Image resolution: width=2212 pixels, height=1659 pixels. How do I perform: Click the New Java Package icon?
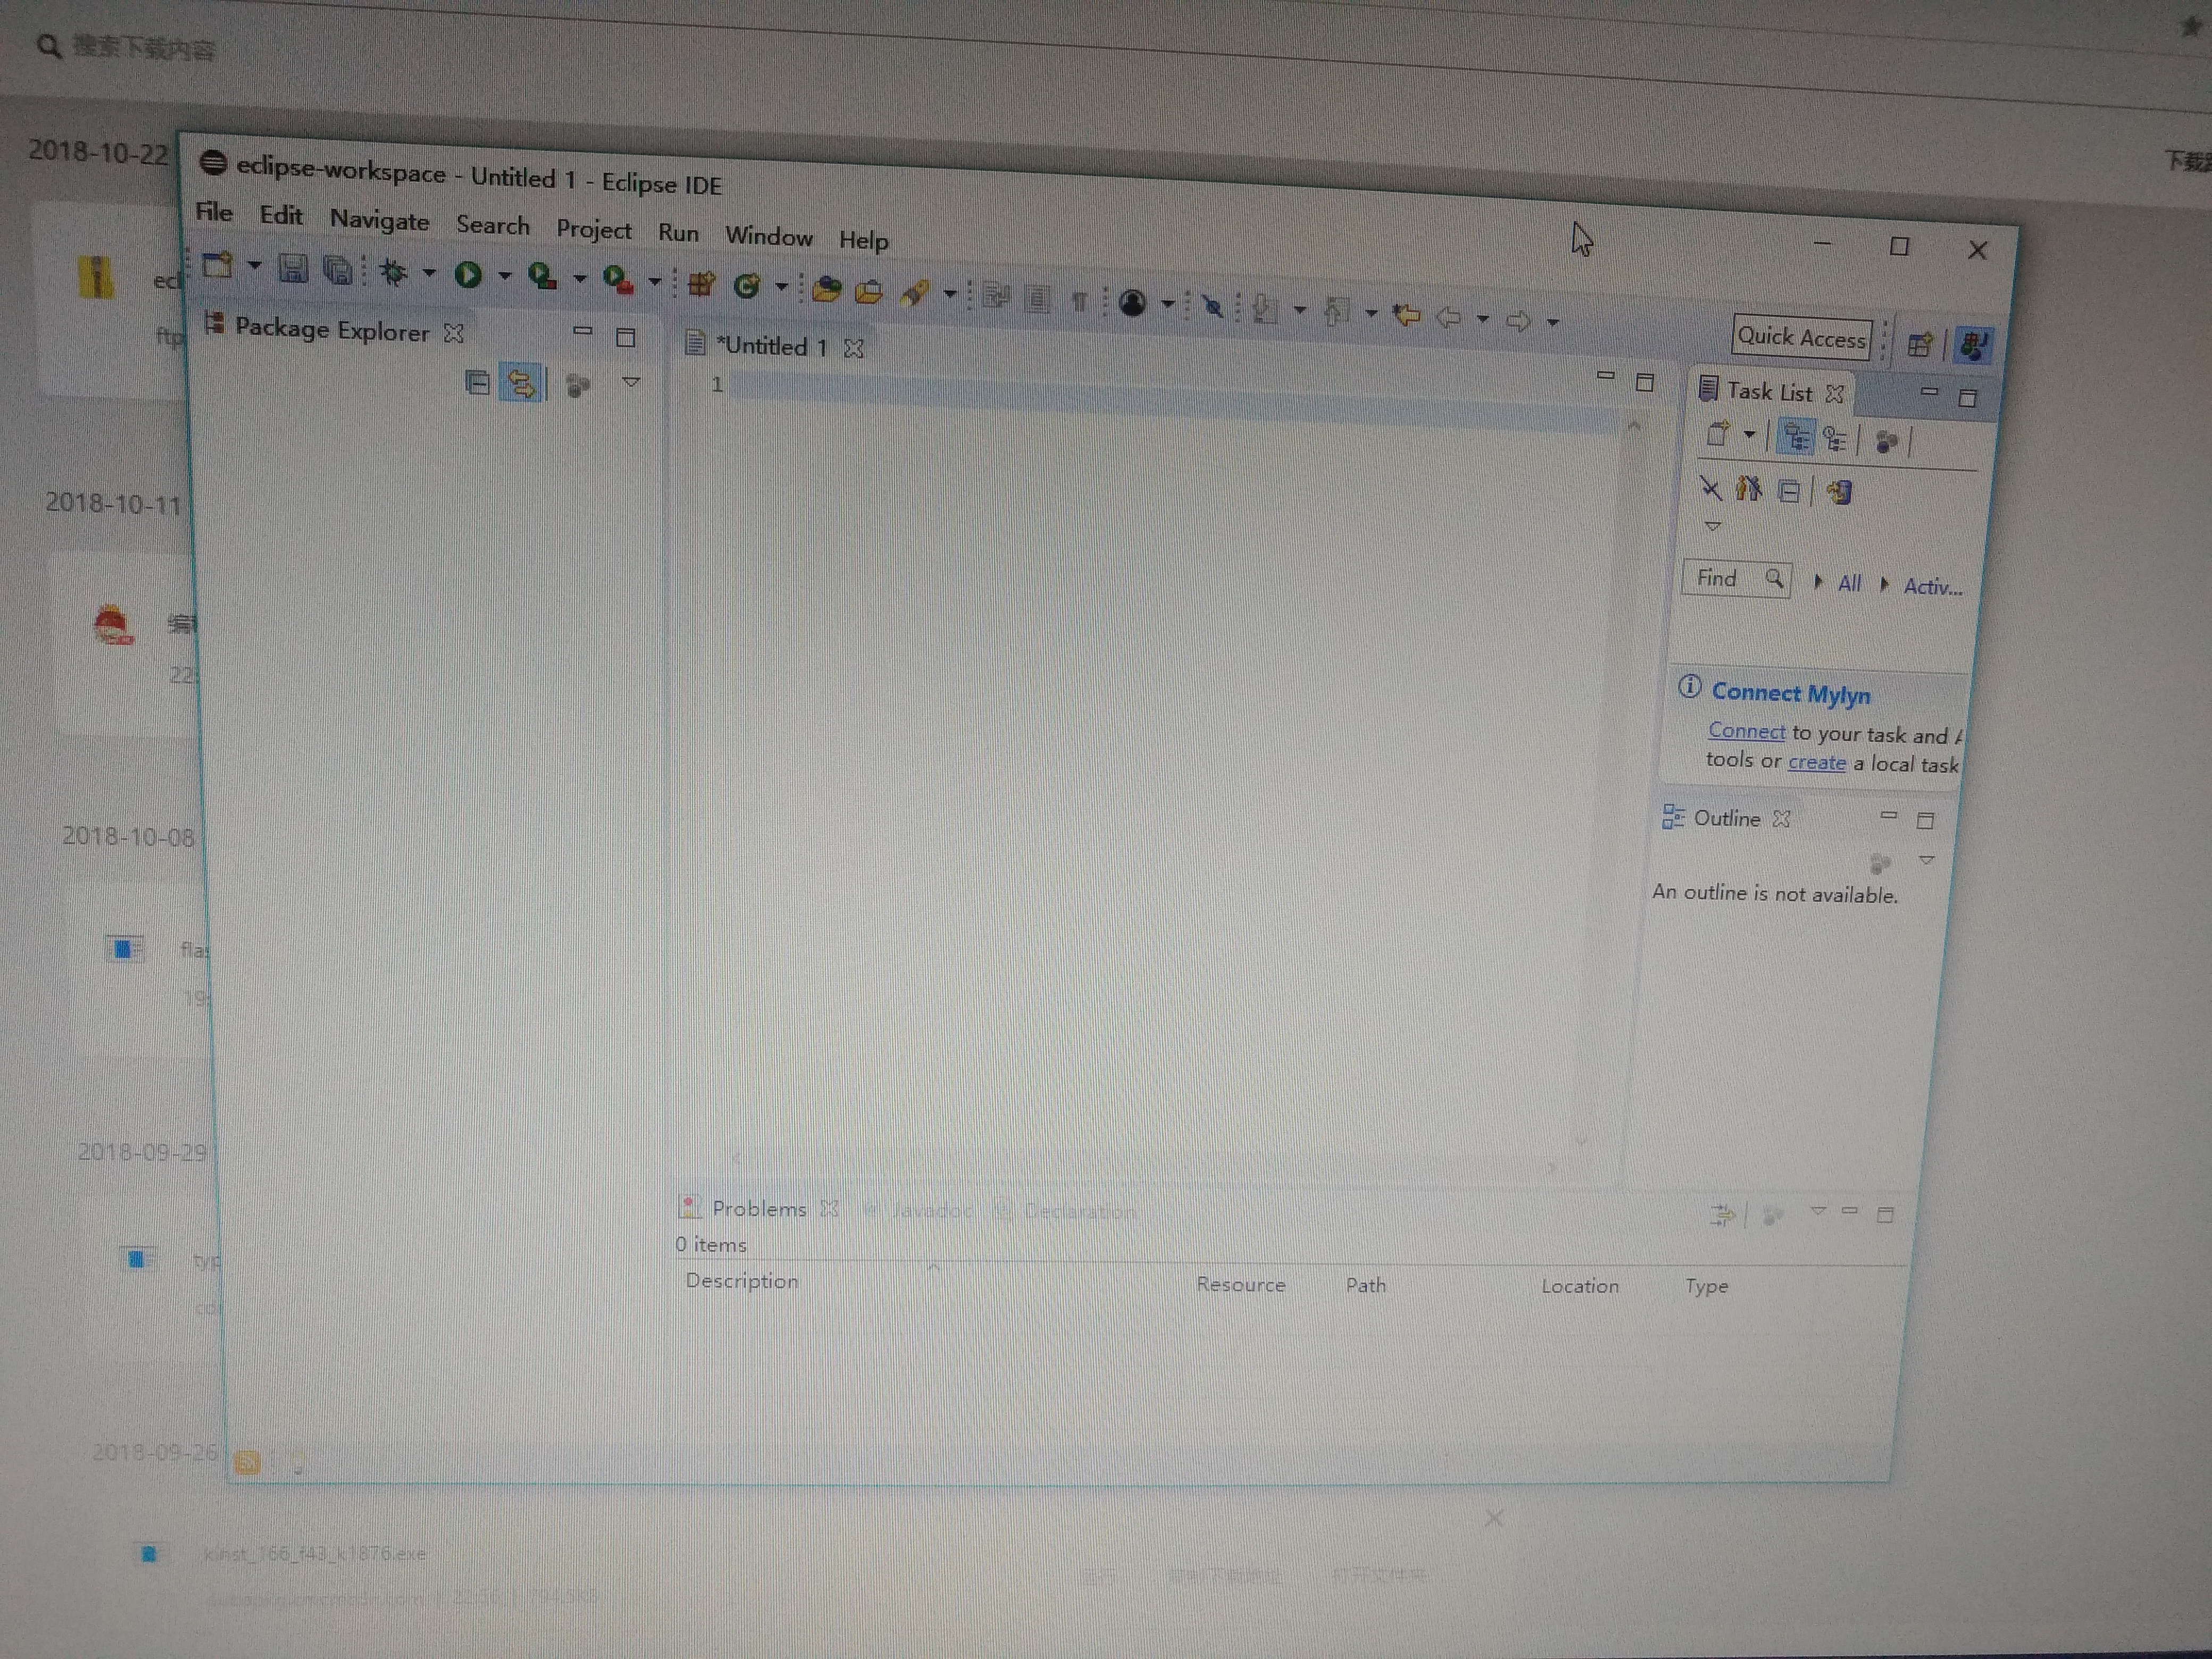pyautogui.click(x=701, y=285)
